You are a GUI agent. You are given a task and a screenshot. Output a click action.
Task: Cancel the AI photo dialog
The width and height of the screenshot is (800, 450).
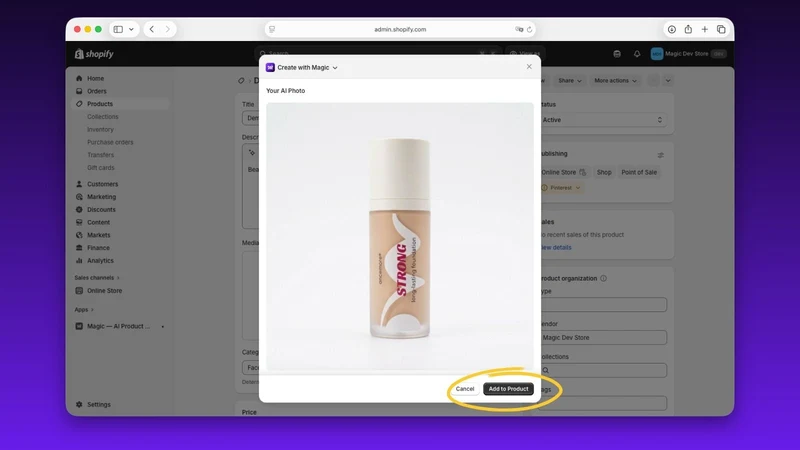click(x=465, y=389)
